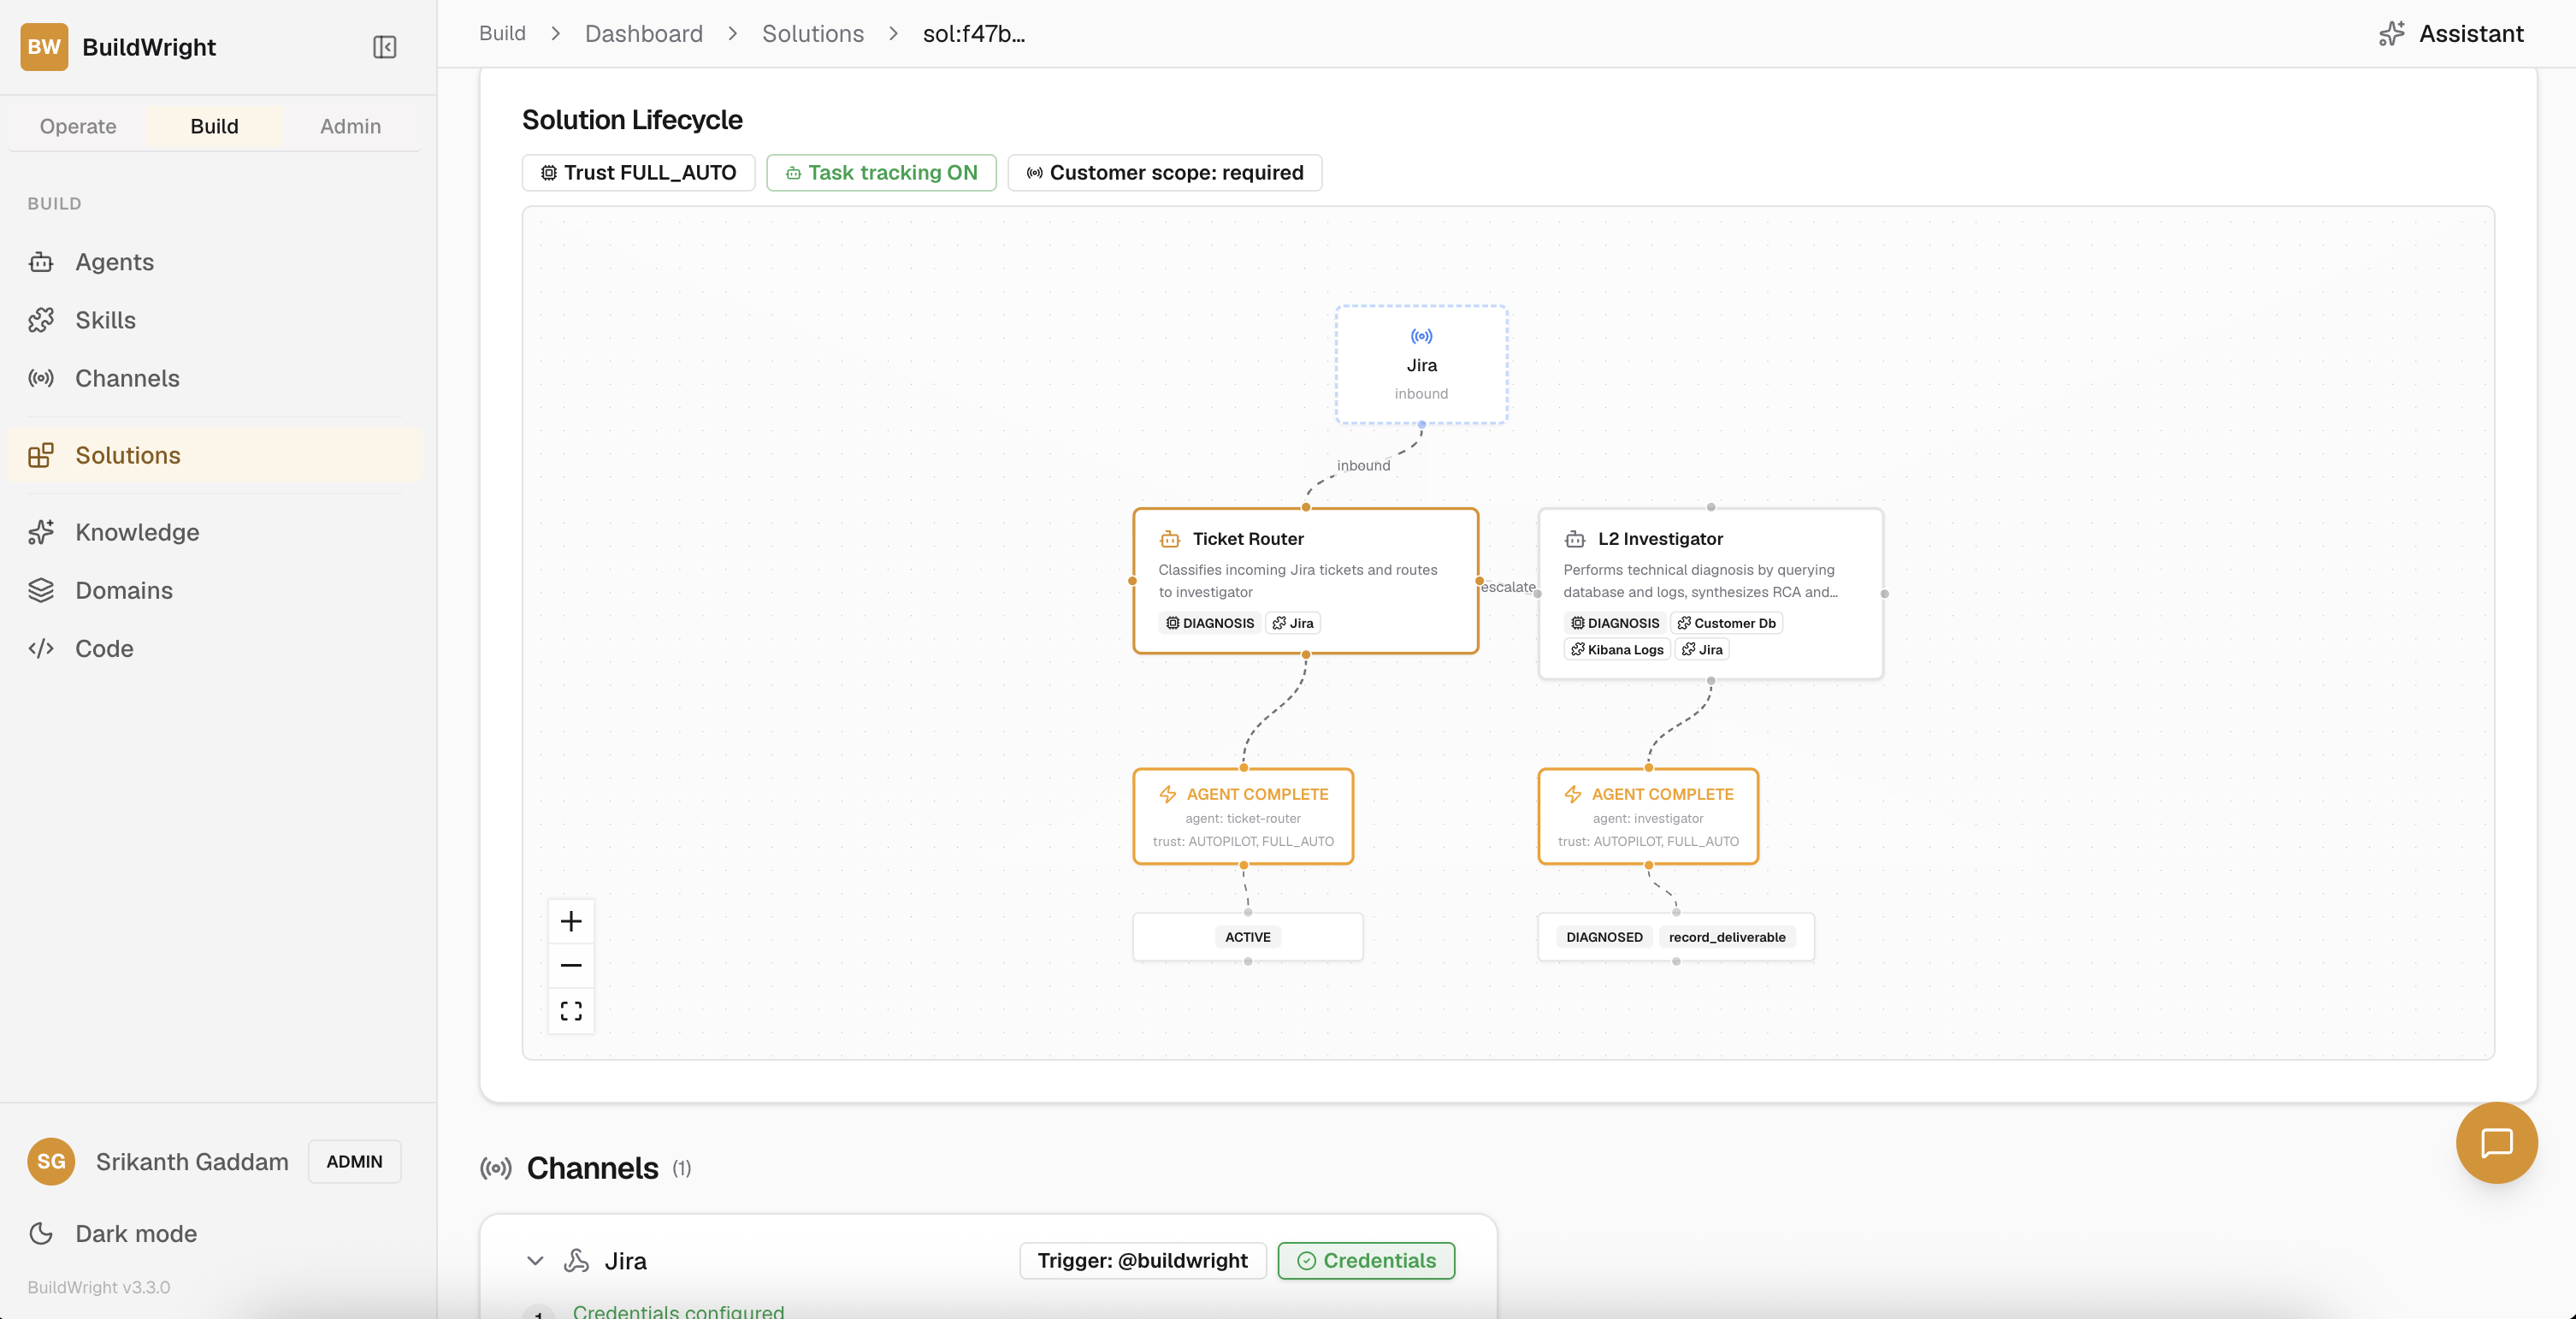Collapse the Jira channel row chevron
The image size is (2576, 1319).
click(x=535, y=1260)
